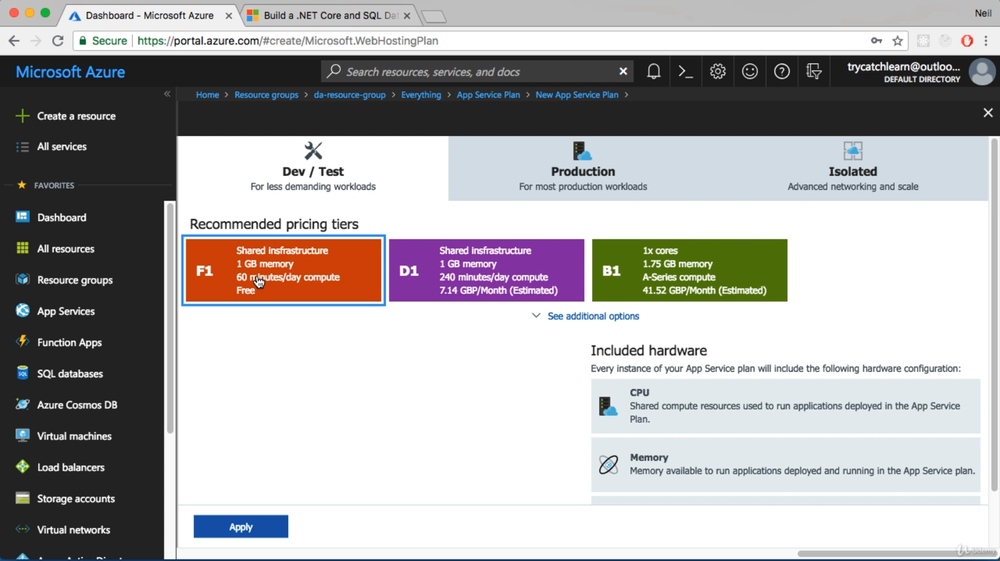Open Everything breadcrumb link
The width and height of the screenshot is (1000, 561).
click(x=421, y=94)
